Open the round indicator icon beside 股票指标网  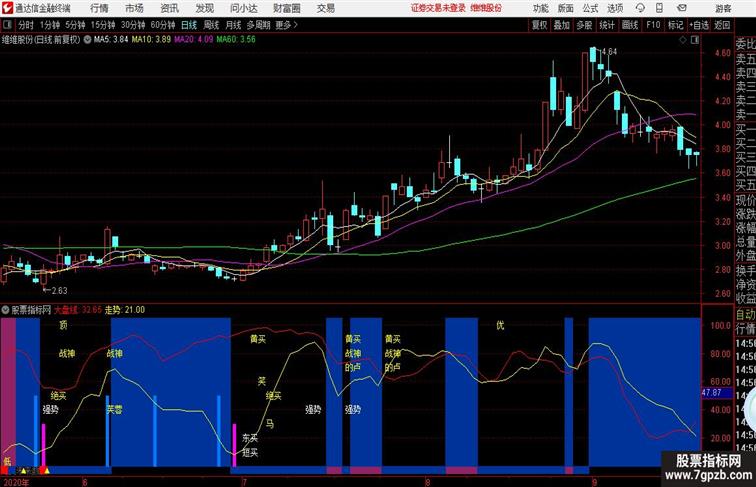coord(5,310)
